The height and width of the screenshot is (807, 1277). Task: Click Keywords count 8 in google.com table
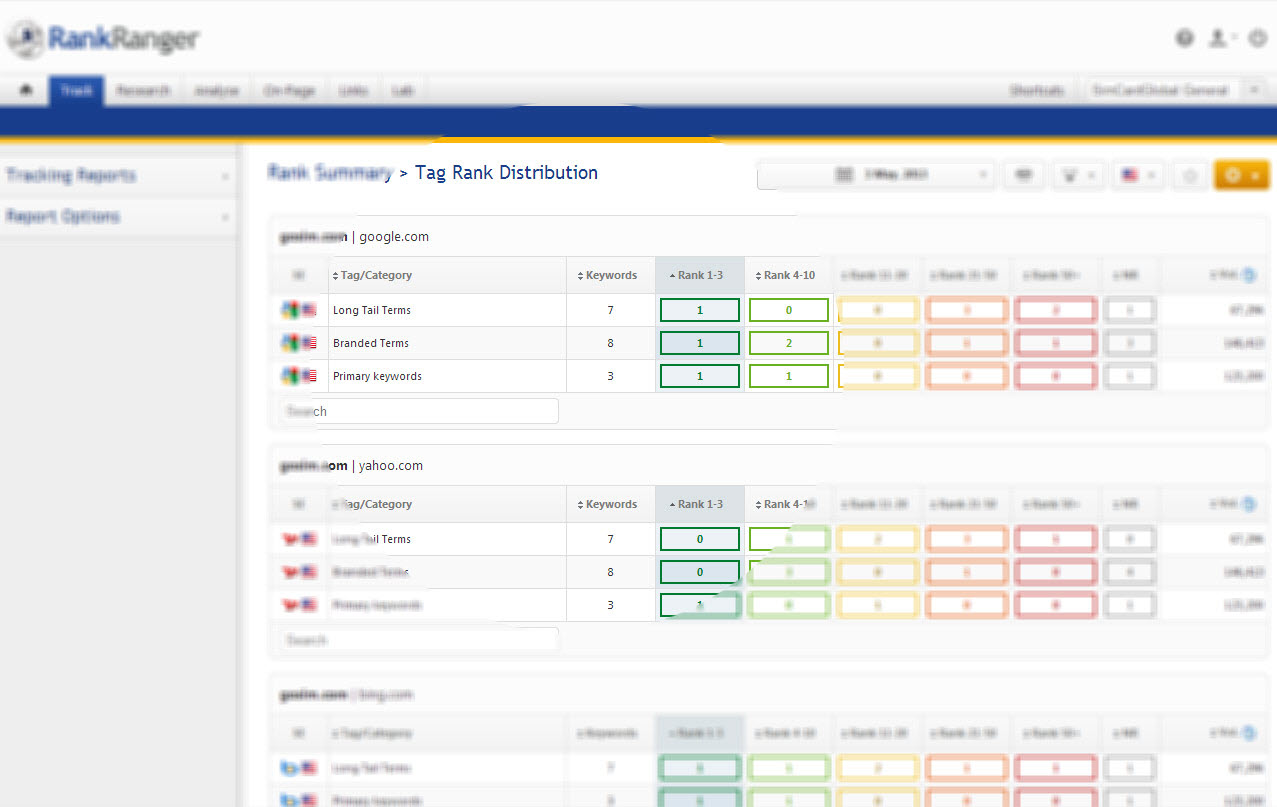(611, 343)
